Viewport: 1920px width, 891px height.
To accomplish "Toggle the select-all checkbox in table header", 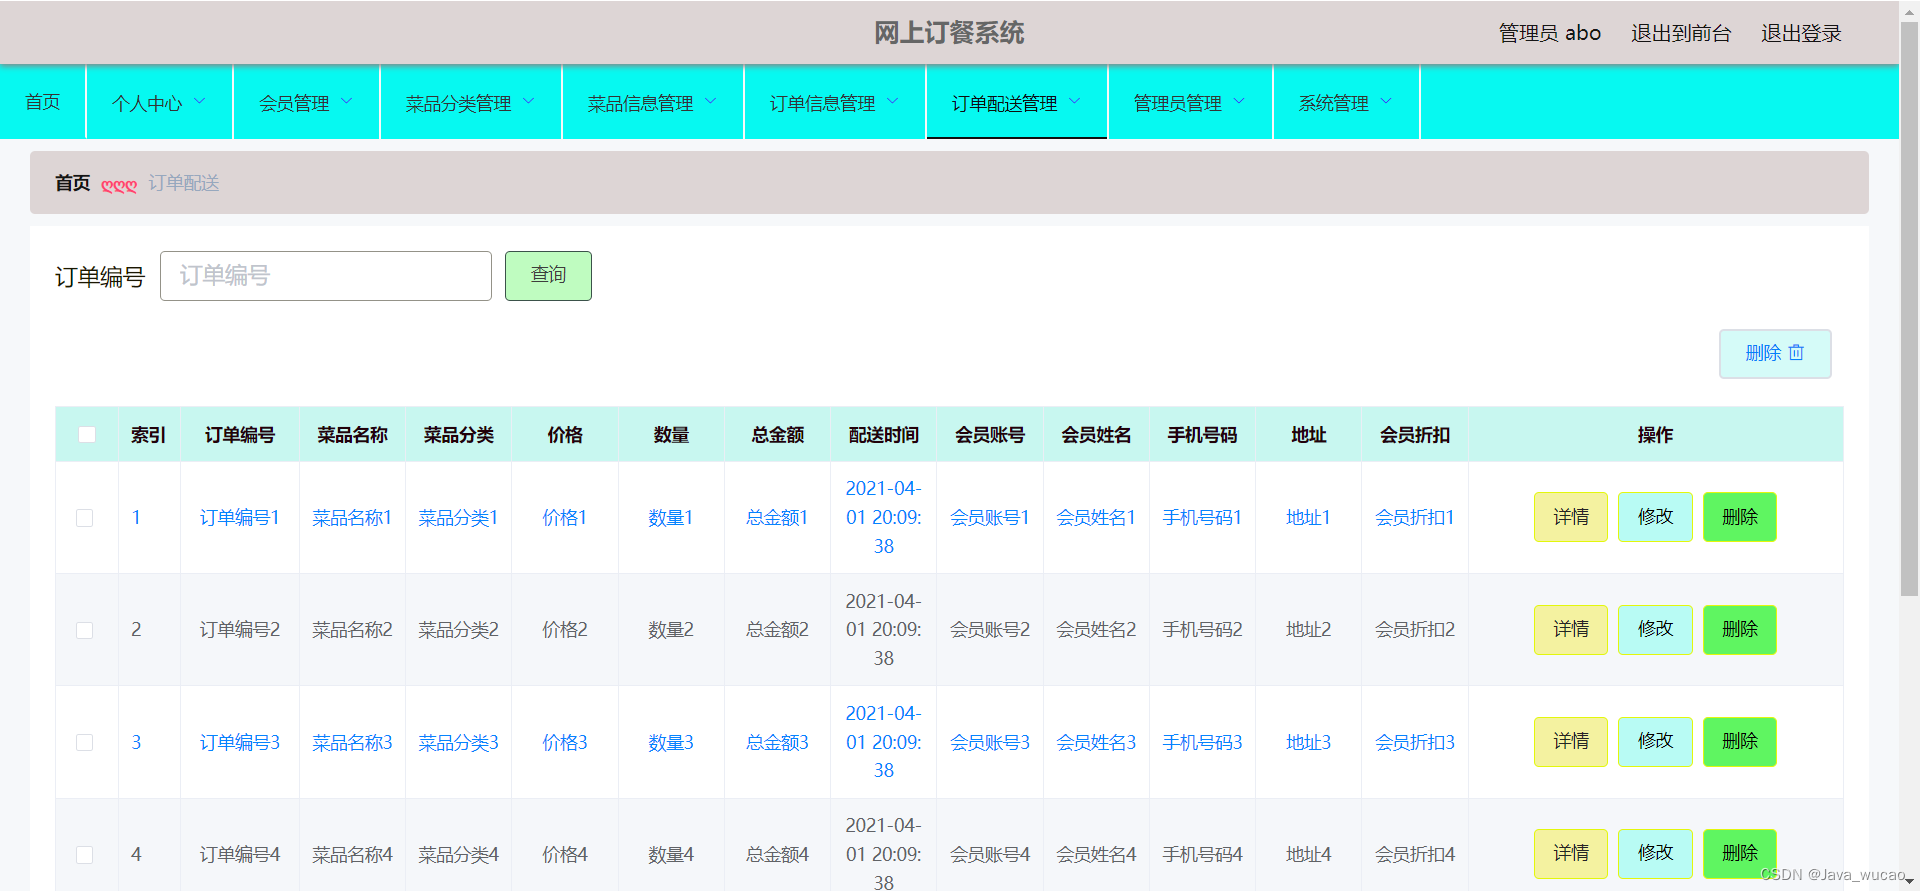I will 87,434.
